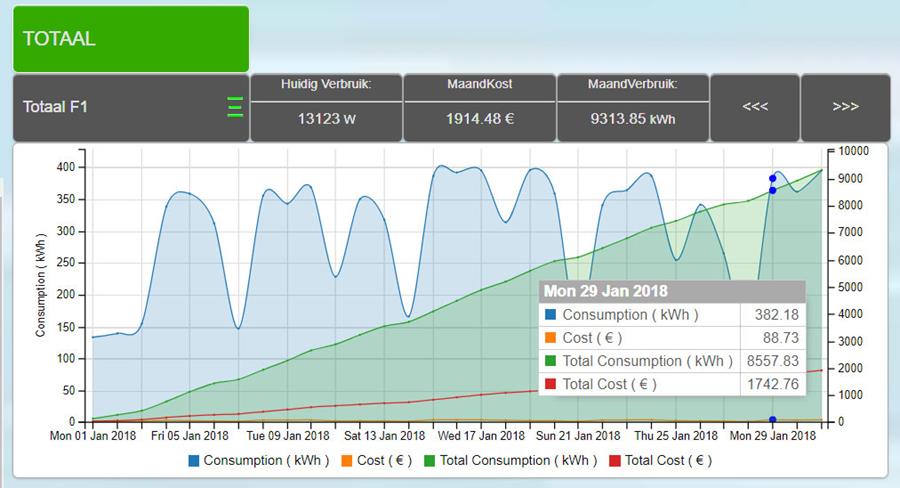Click the red square in the tooltip Total Cost row
Image resolution: width=900 pixels, height=488 pixels.
tap(551, 384)
